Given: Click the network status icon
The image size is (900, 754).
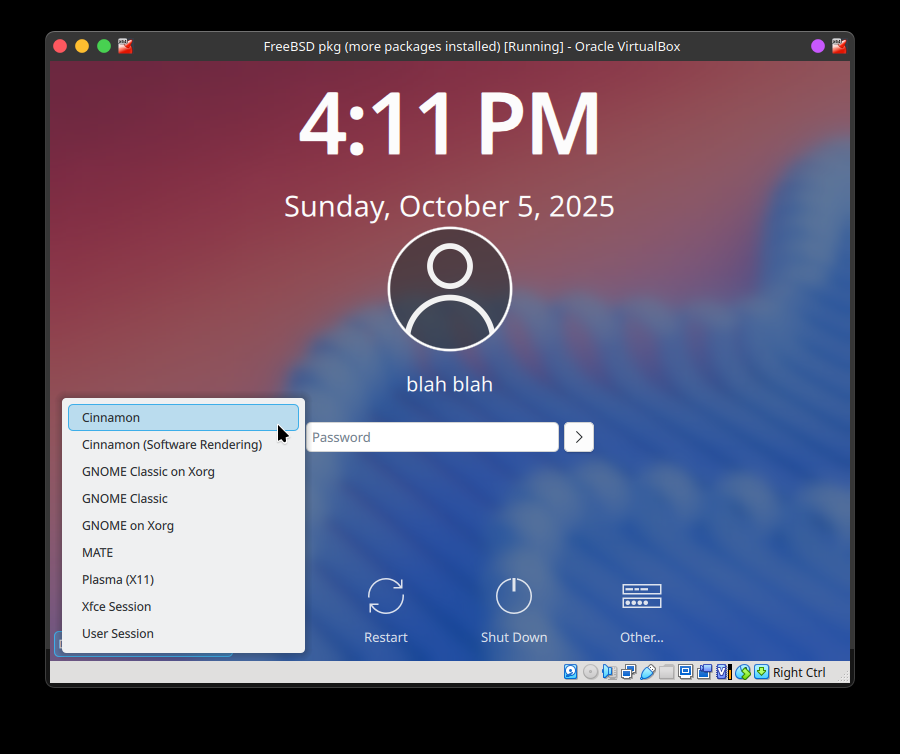Looking at the screenshot, I should click(628, 672).
